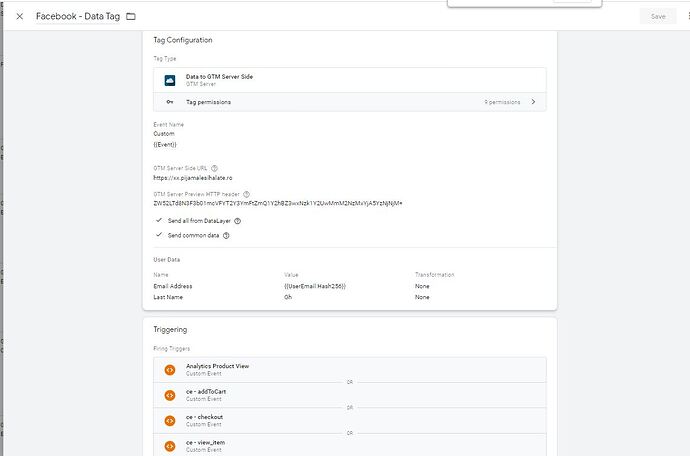
Task: Toggle Send all from DataLayer checkmark
Action: [x=159, y=220]
